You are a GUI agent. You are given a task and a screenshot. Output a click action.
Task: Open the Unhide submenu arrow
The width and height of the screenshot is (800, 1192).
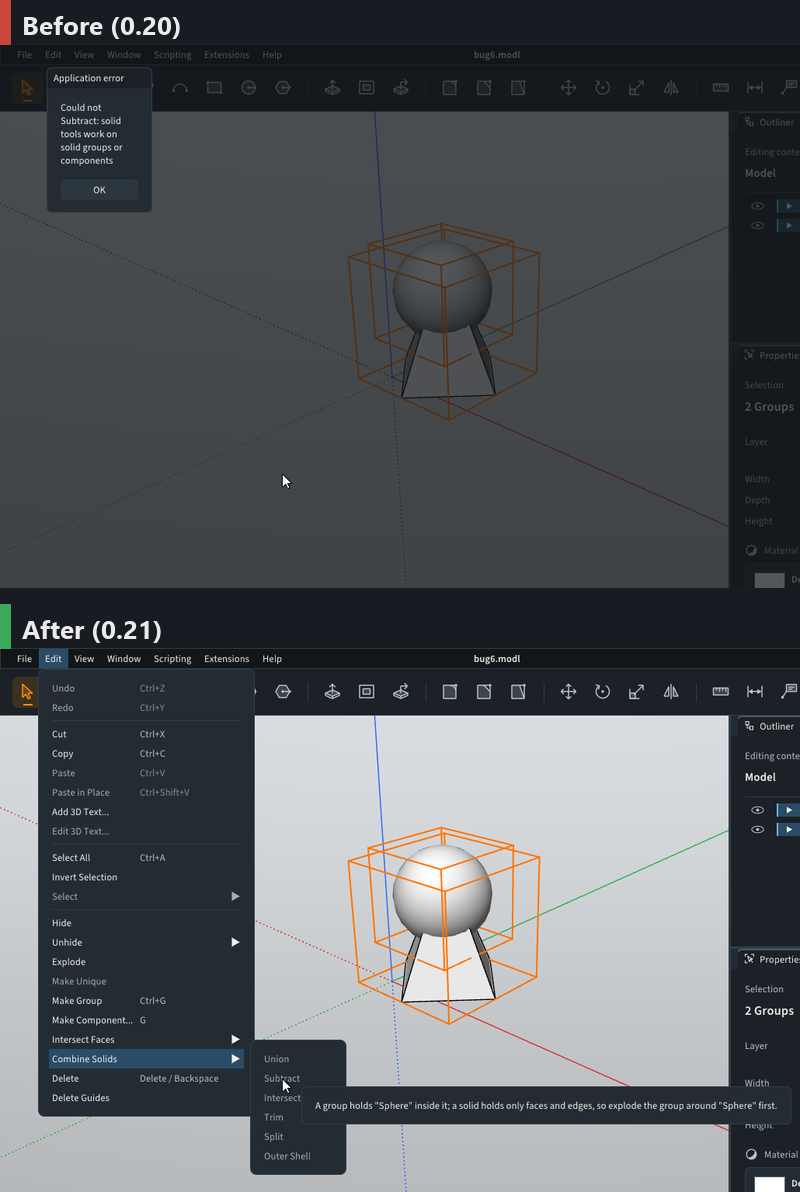pyautogui.click(x=236, y=943)
